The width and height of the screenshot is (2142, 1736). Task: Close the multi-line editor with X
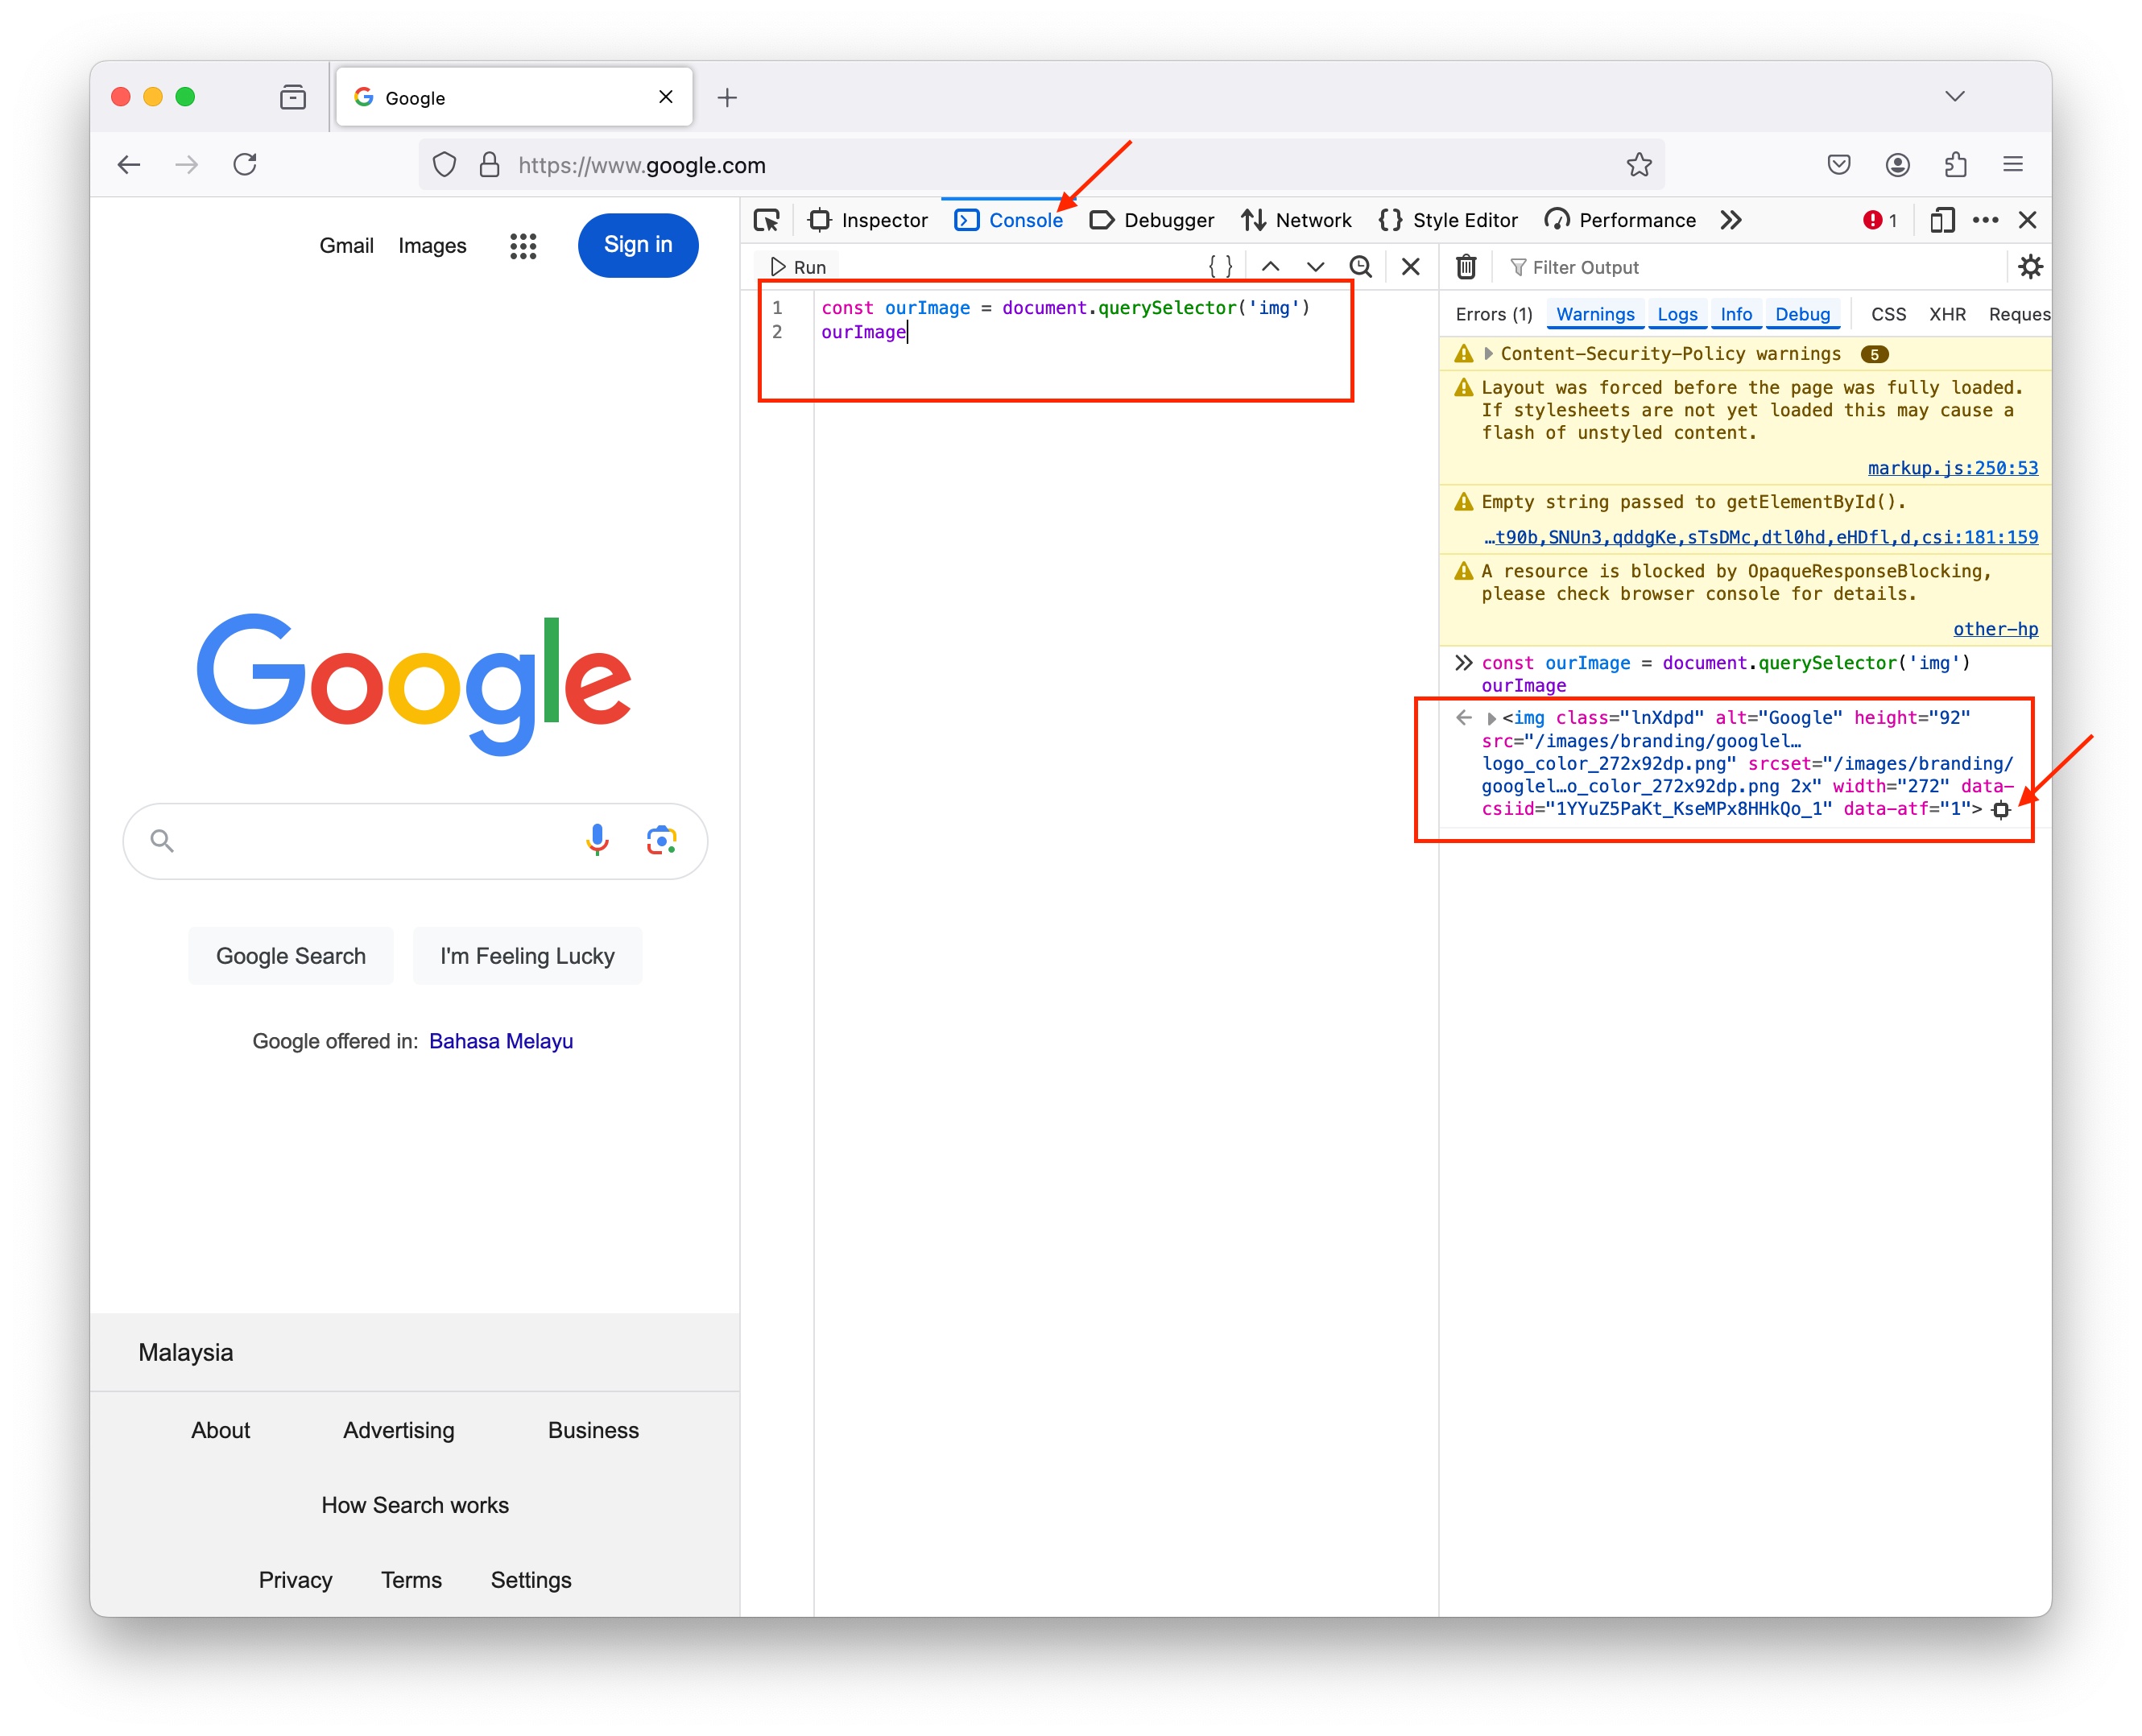1410,267
